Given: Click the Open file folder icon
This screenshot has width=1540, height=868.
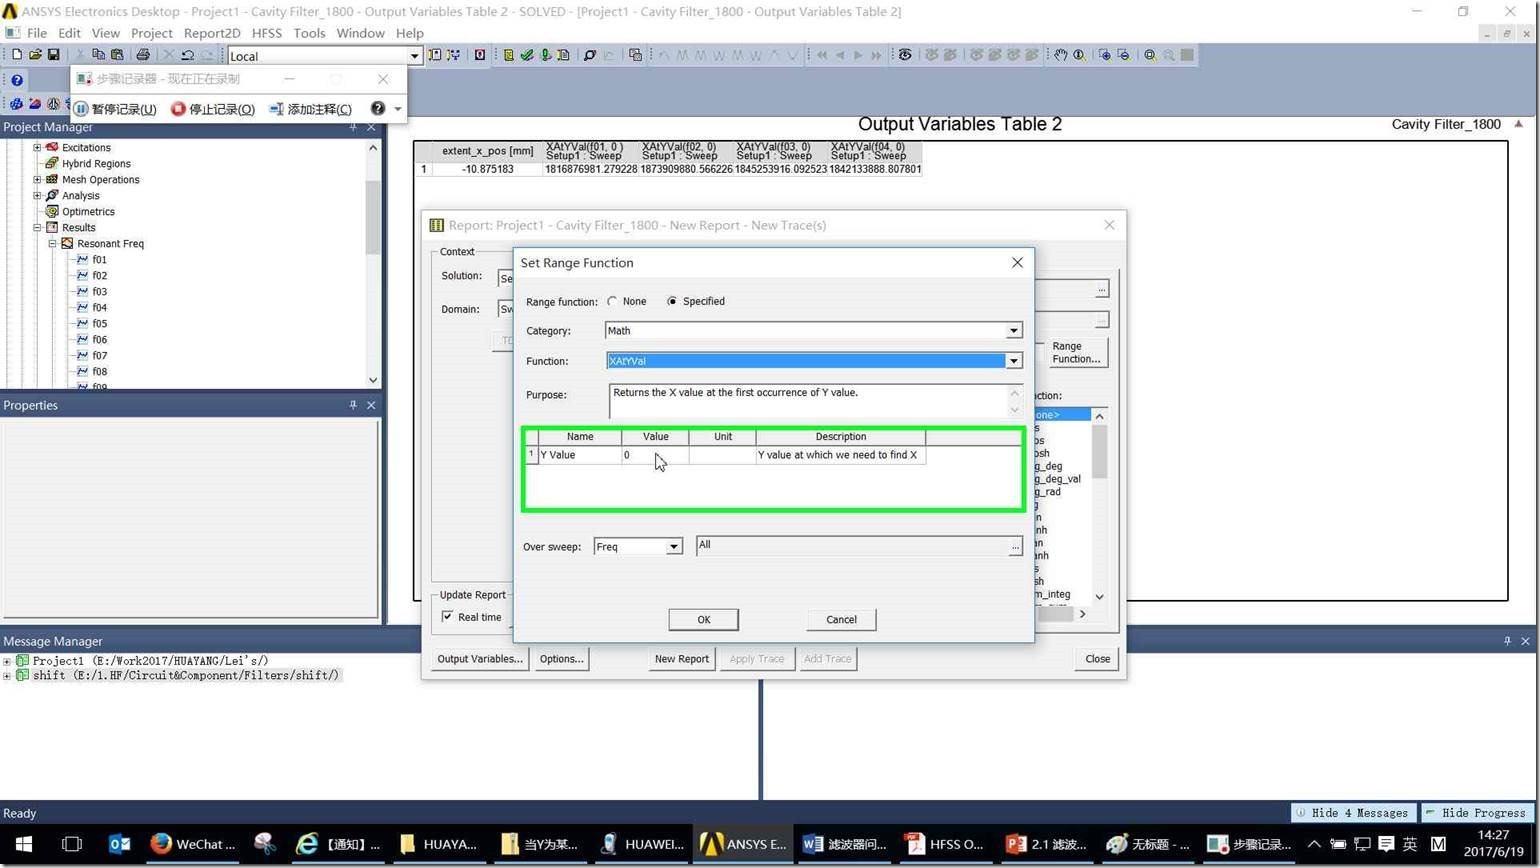Looking at the screenshot, I should (x=35, y=55).
